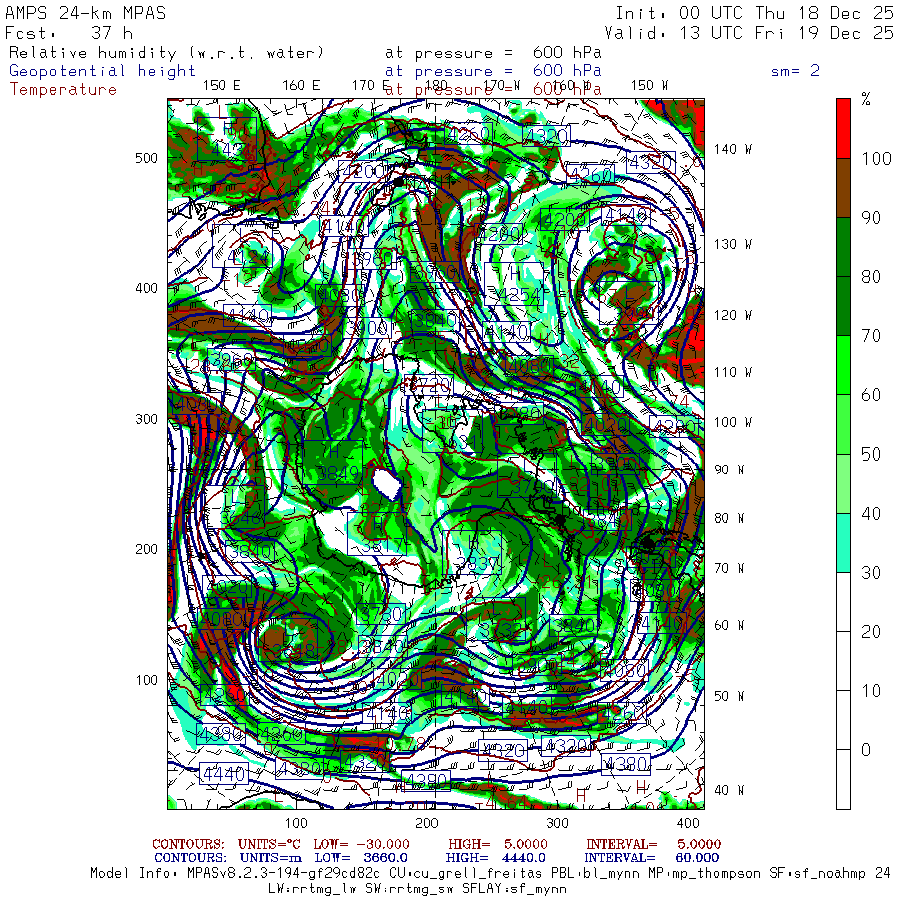Select the light green 40–50 color bar segment
900x900 pixels.
click(843, 483)
